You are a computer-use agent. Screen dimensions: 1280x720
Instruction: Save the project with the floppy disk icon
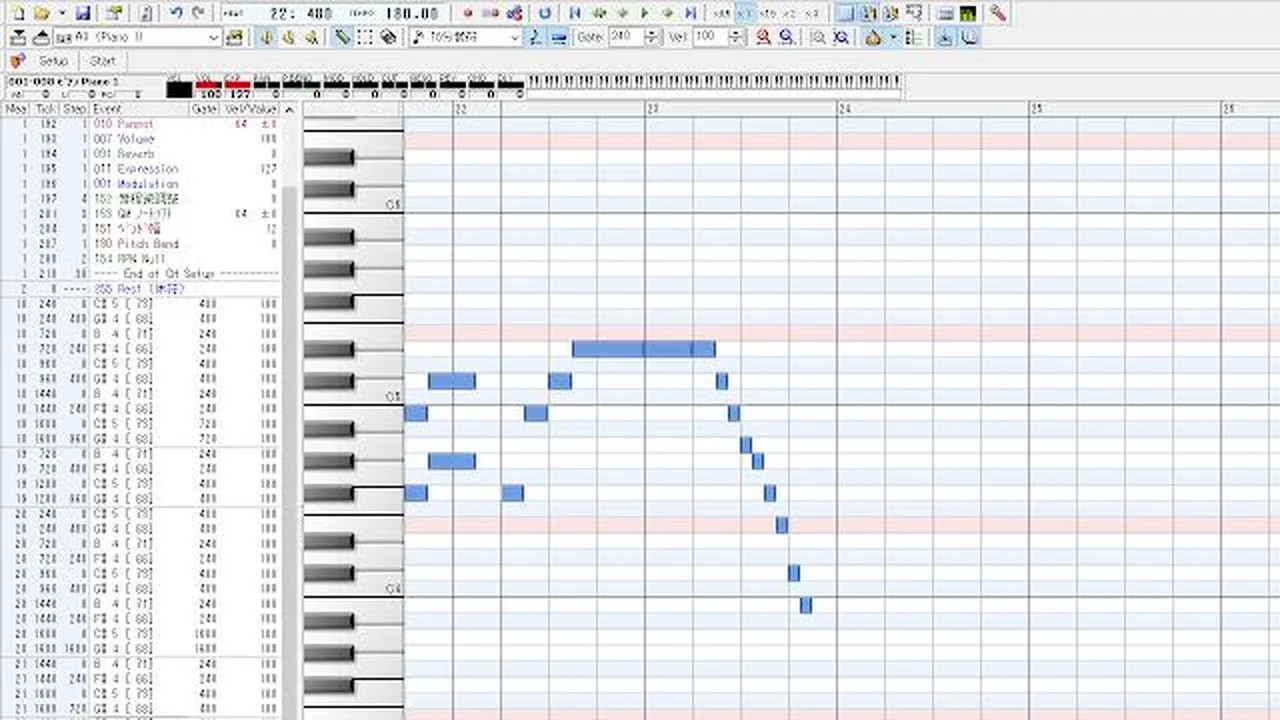click(x=82, y=13)
